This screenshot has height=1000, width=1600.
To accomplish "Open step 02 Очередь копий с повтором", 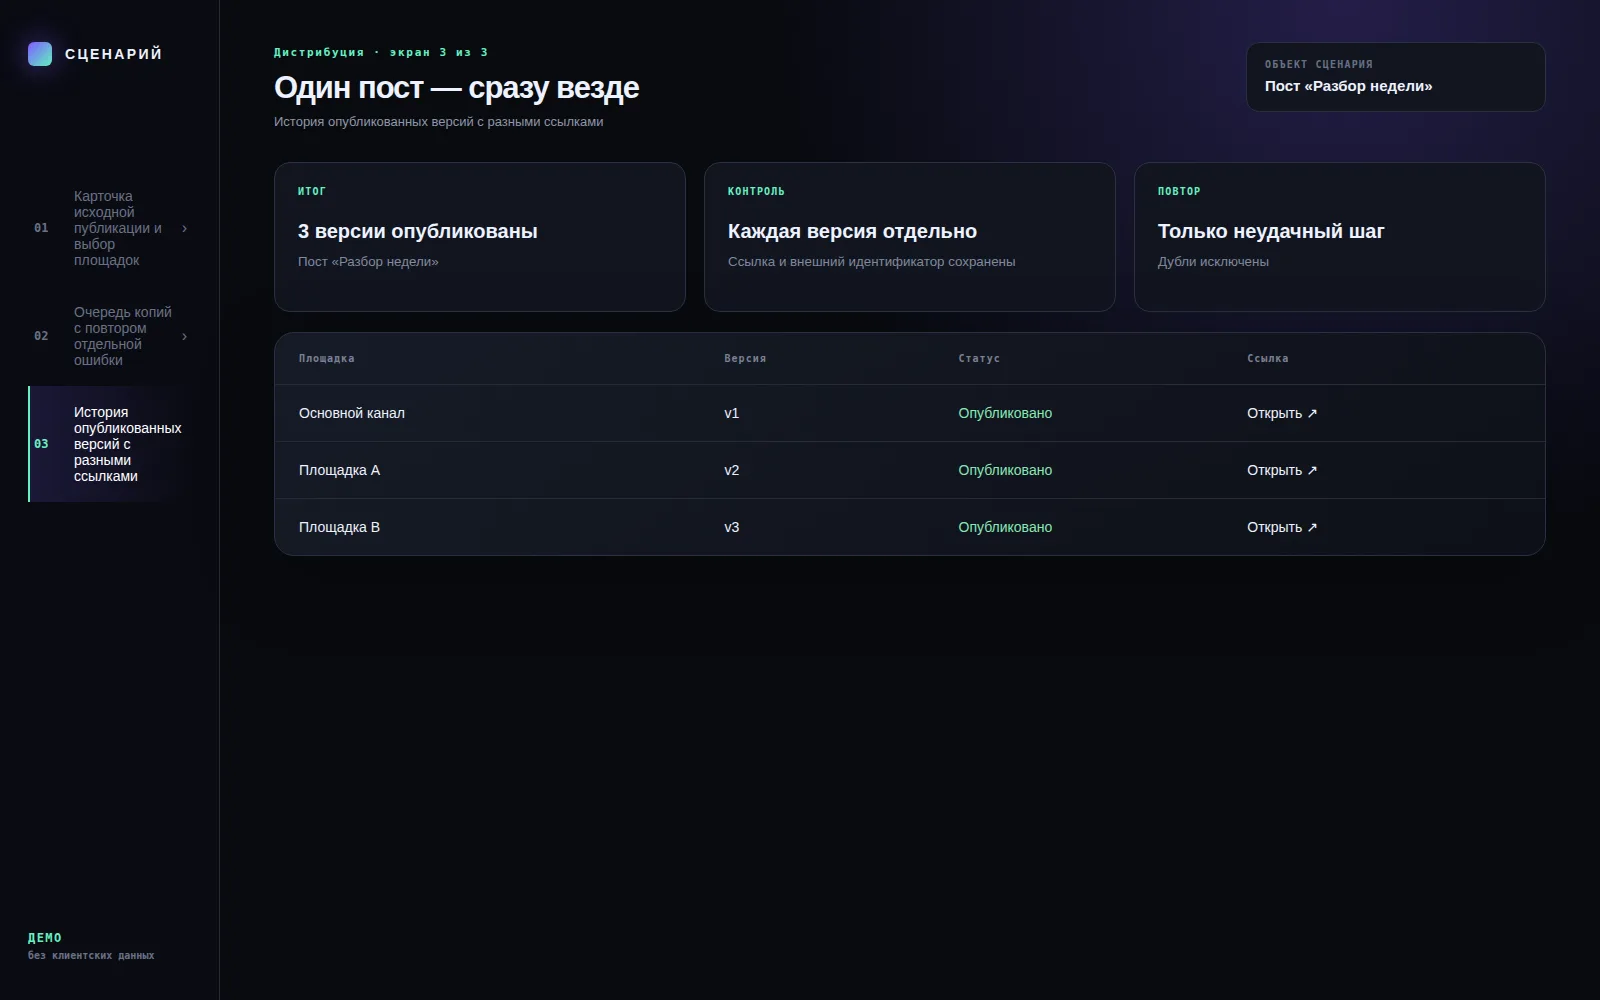I will pos(110,336).
